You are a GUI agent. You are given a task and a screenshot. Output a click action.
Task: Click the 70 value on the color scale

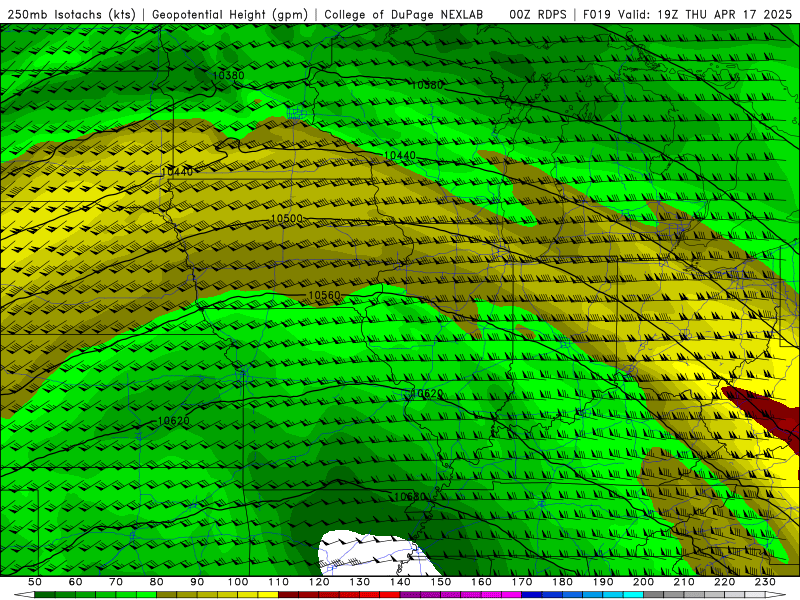tap(116, 582)
